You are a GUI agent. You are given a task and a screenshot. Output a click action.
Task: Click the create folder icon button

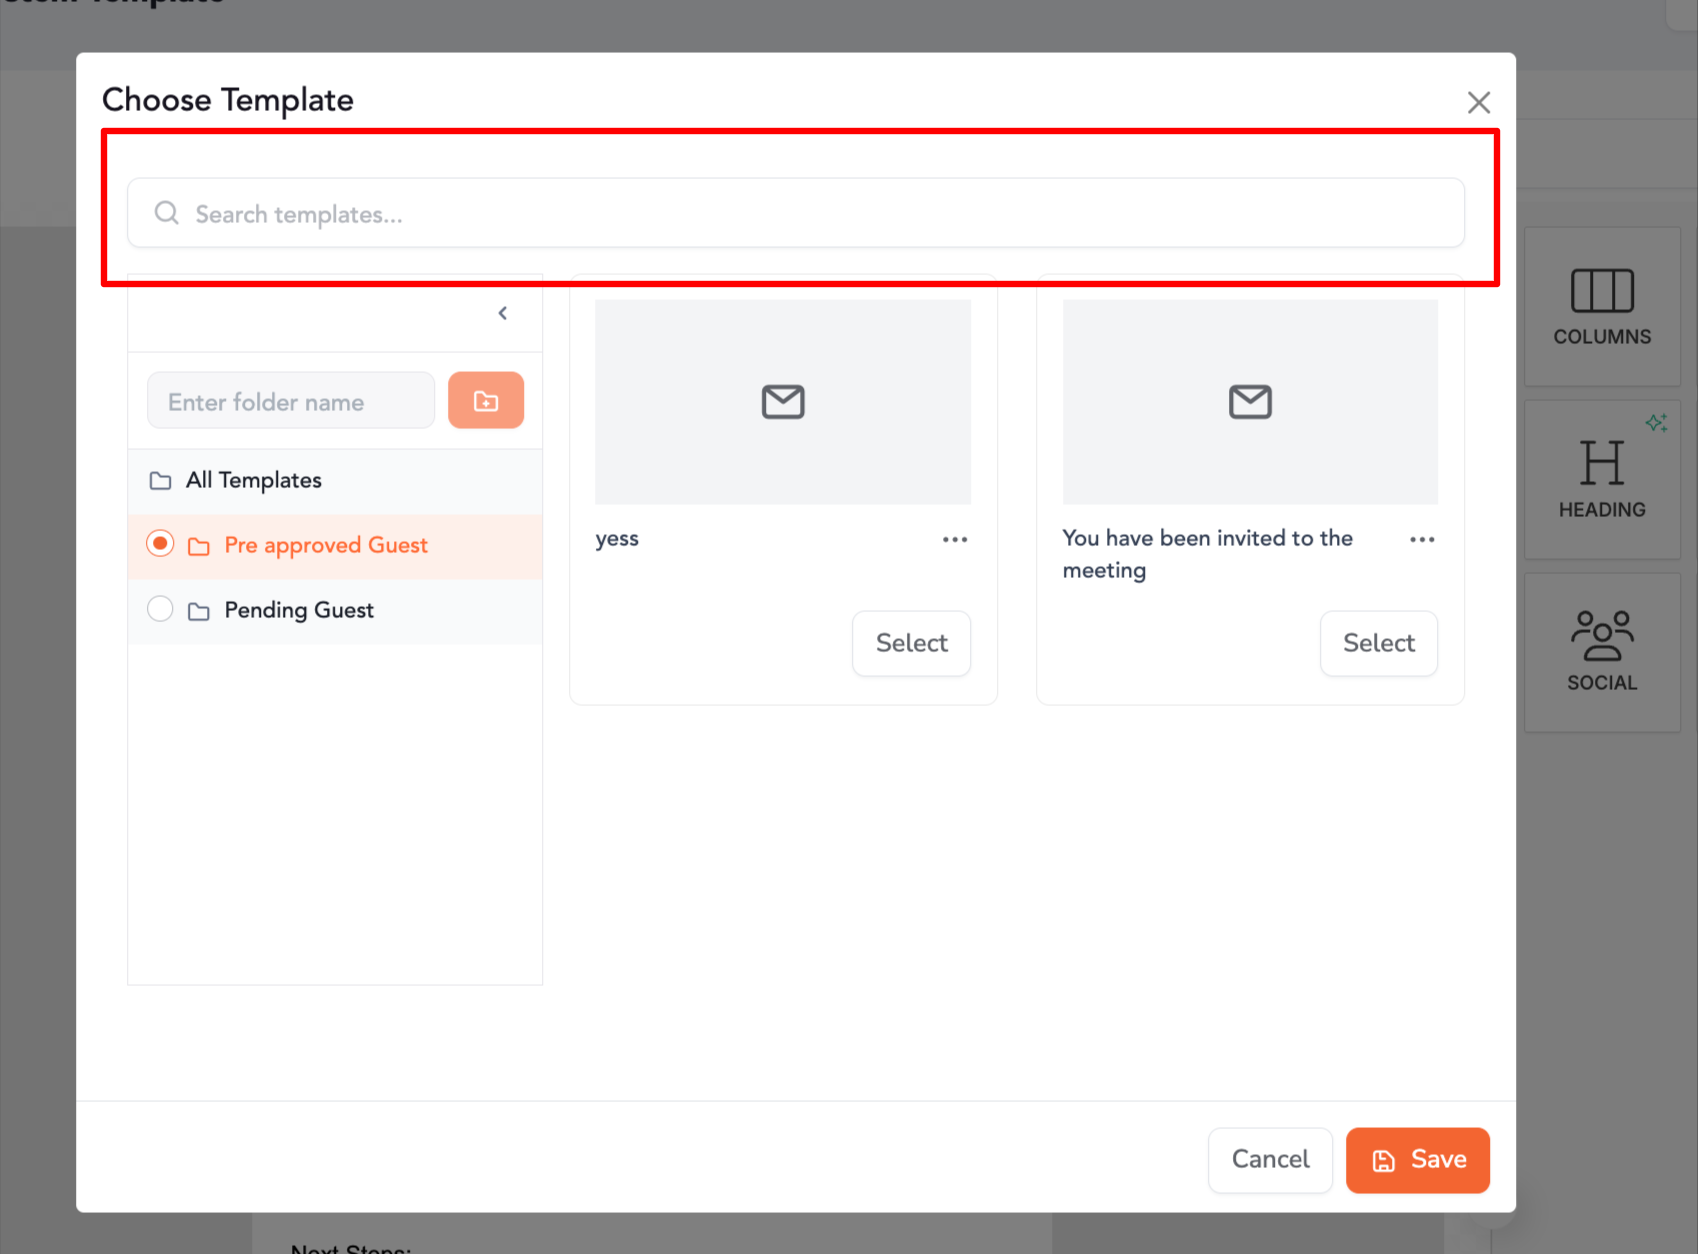pos(485,401)
